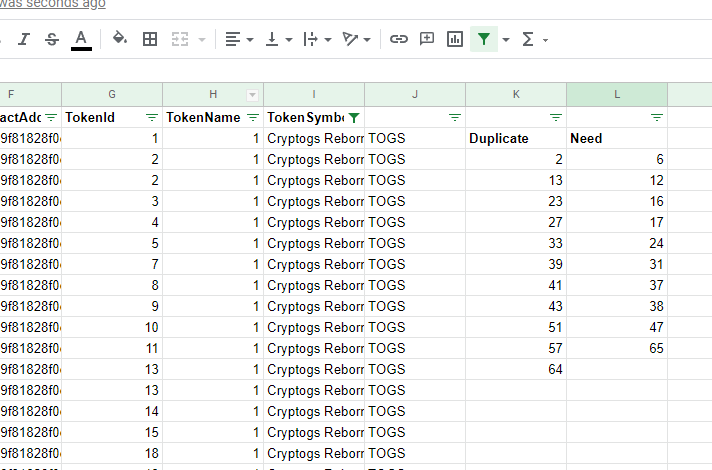Select the TokenName header cell

pos(213,118)
